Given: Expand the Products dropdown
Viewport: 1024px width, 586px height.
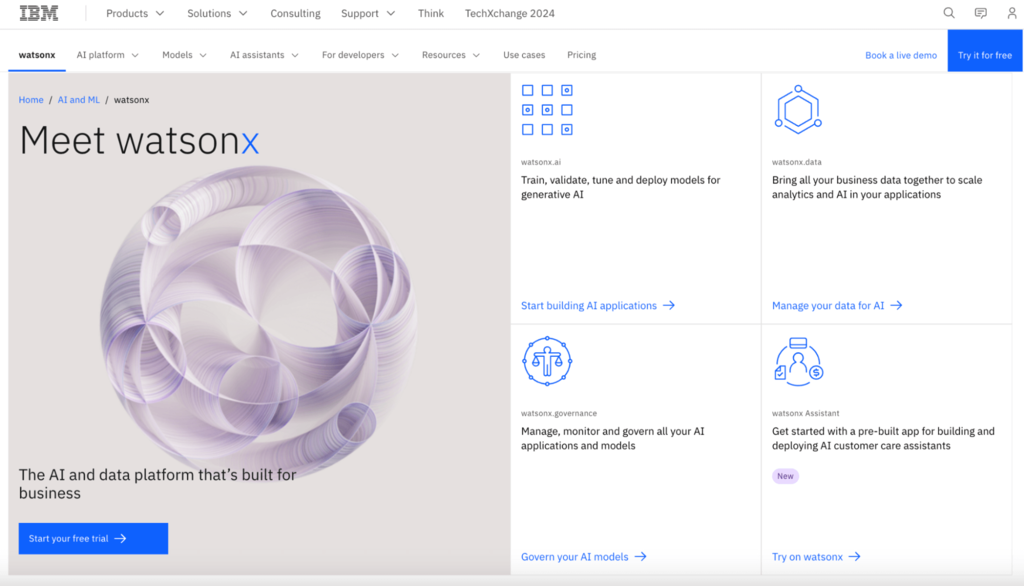Looking at the screenshot, I should pyautogui.click(x=134, y=13).
